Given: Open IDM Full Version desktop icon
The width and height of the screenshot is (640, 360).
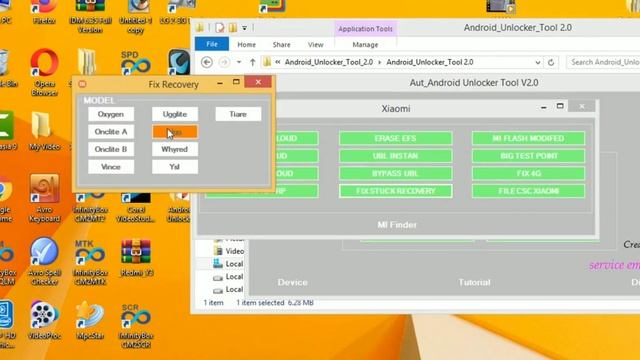Looking at the screenshot, I should pos(90,16).
